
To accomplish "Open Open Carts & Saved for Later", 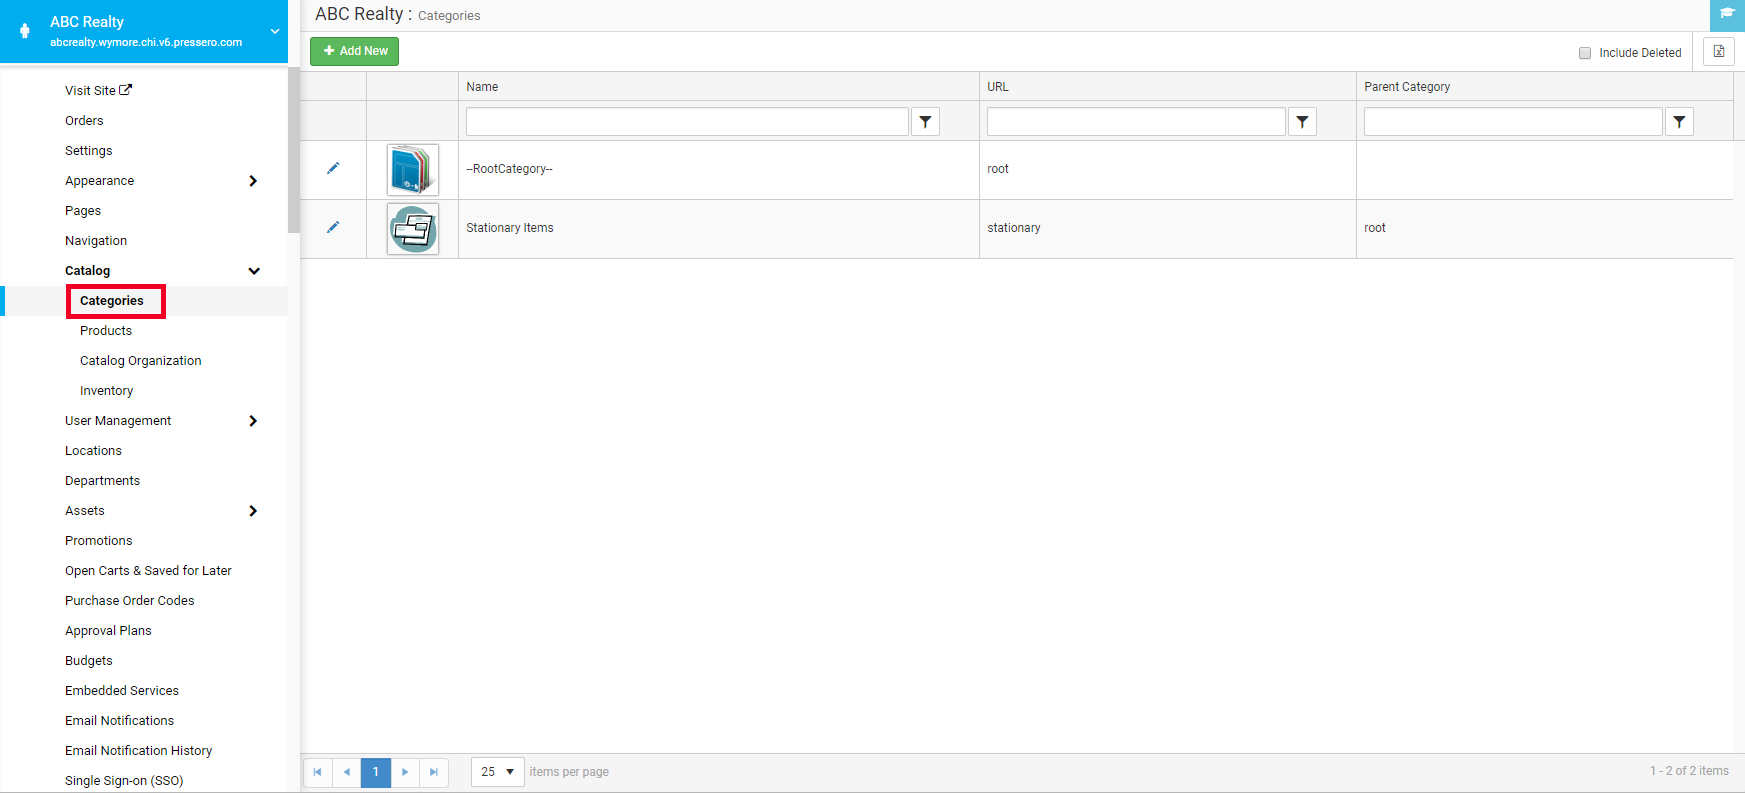I will click(x=148, y=571).
